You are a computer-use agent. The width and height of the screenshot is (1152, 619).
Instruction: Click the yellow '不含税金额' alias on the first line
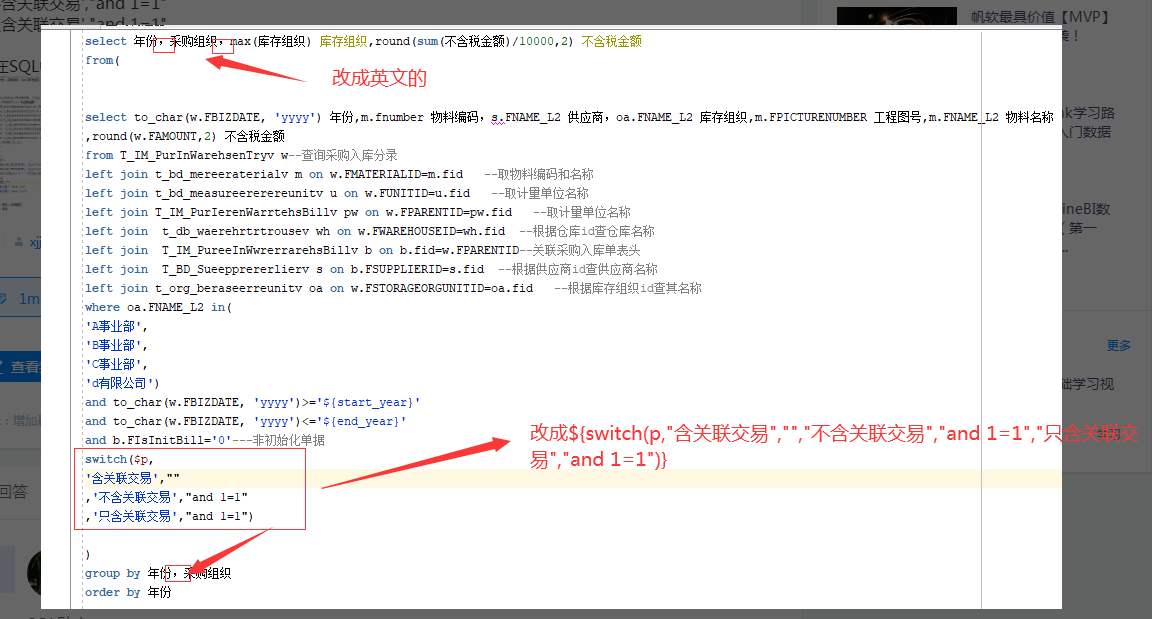[611, 41]
